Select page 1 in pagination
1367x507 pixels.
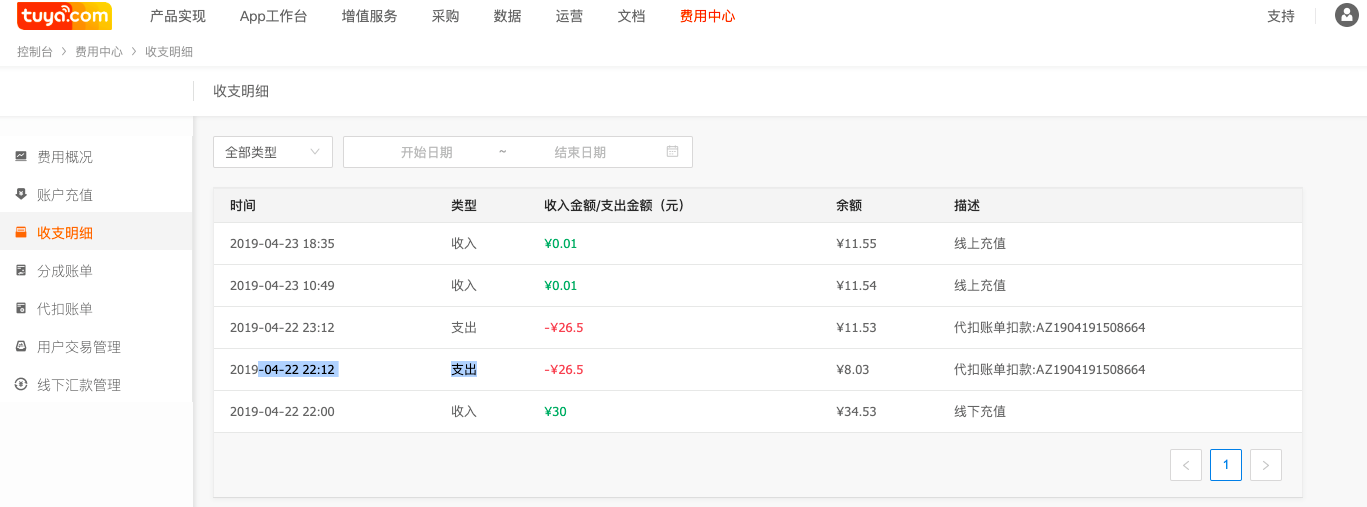[1226, 465]
